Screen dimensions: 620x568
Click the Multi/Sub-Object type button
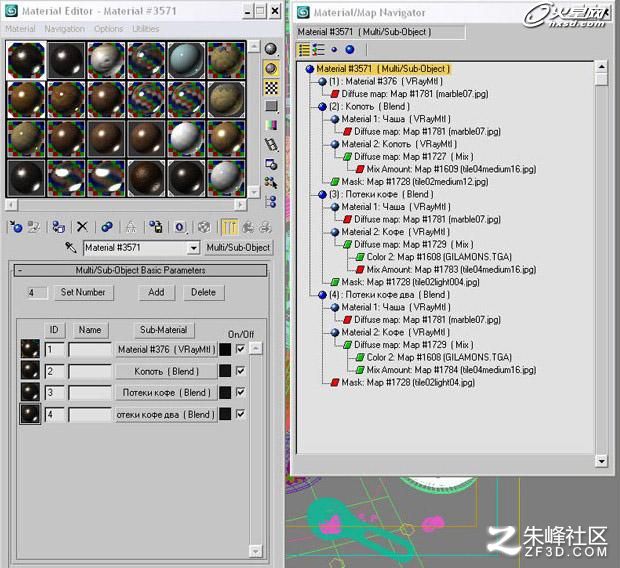238,248
